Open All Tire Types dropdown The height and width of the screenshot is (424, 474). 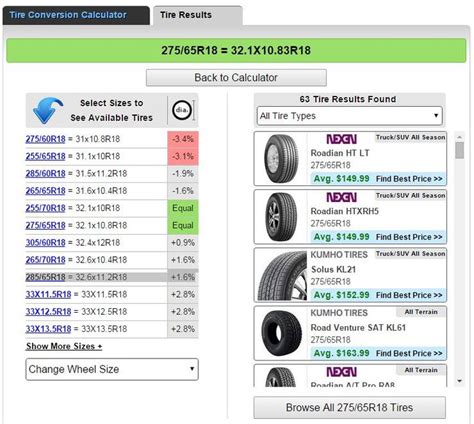[350, 116]
